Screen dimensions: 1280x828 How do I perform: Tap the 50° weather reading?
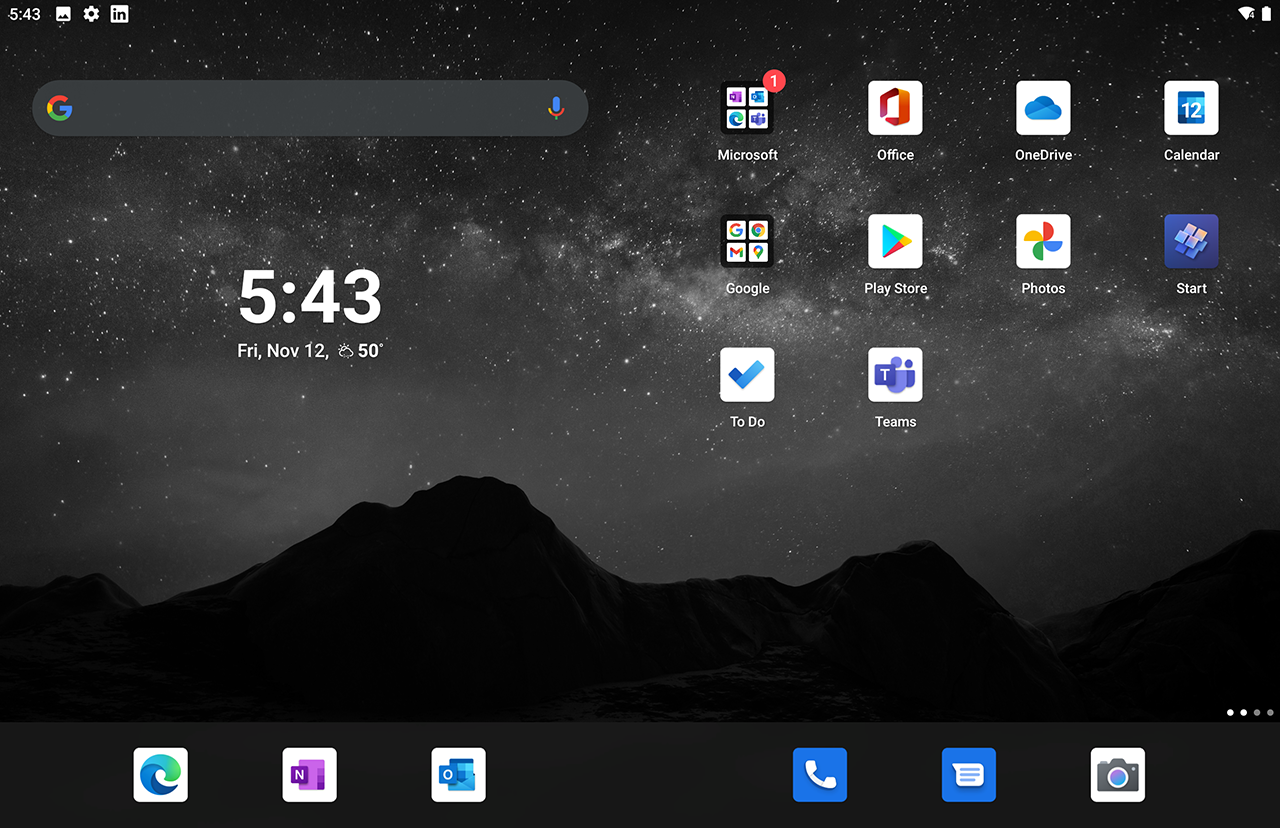(x=370, y=351)
